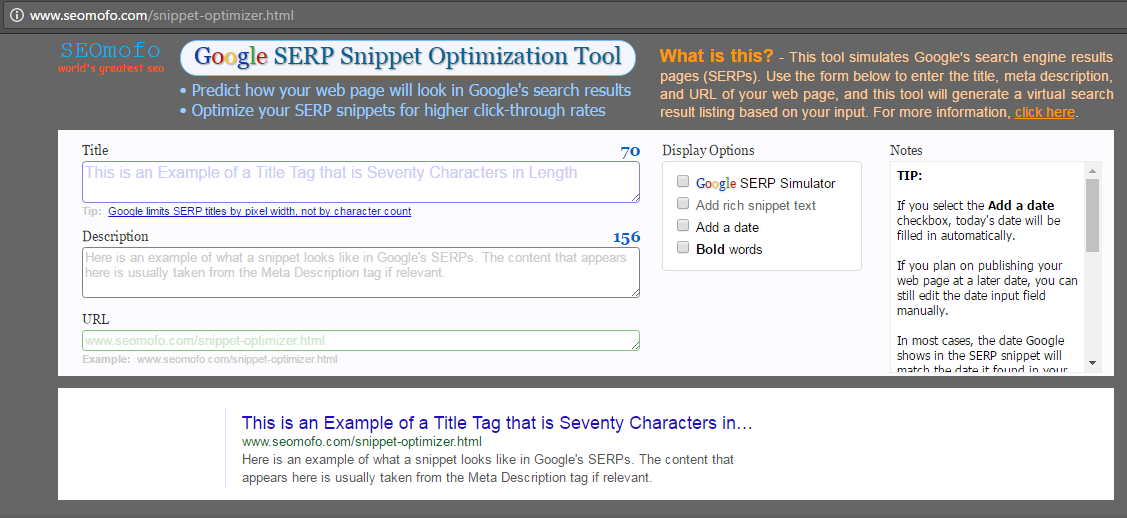Click the preview snippet description text

[x=488, y=468]
